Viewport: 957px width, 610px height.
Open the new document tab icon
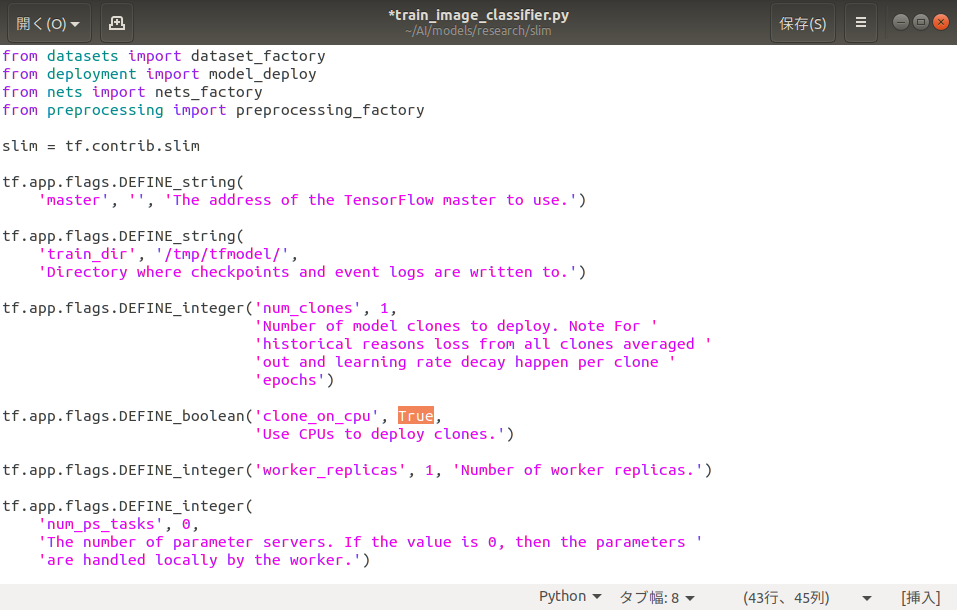coord(117,23)
